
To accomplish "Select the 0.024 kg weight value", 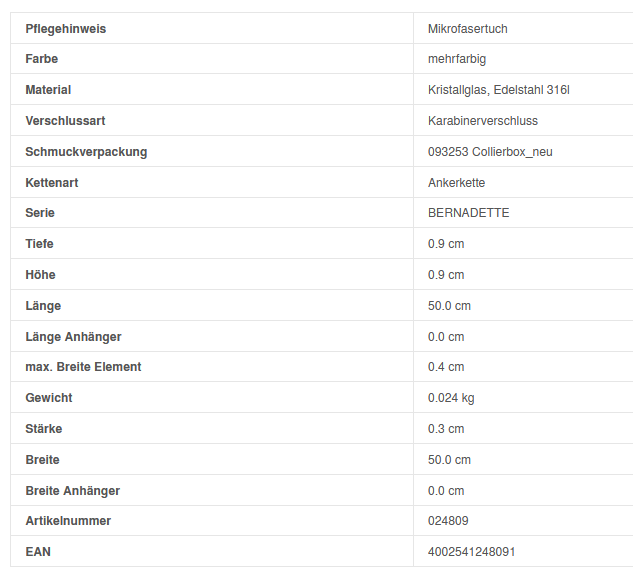I will 451,398.
